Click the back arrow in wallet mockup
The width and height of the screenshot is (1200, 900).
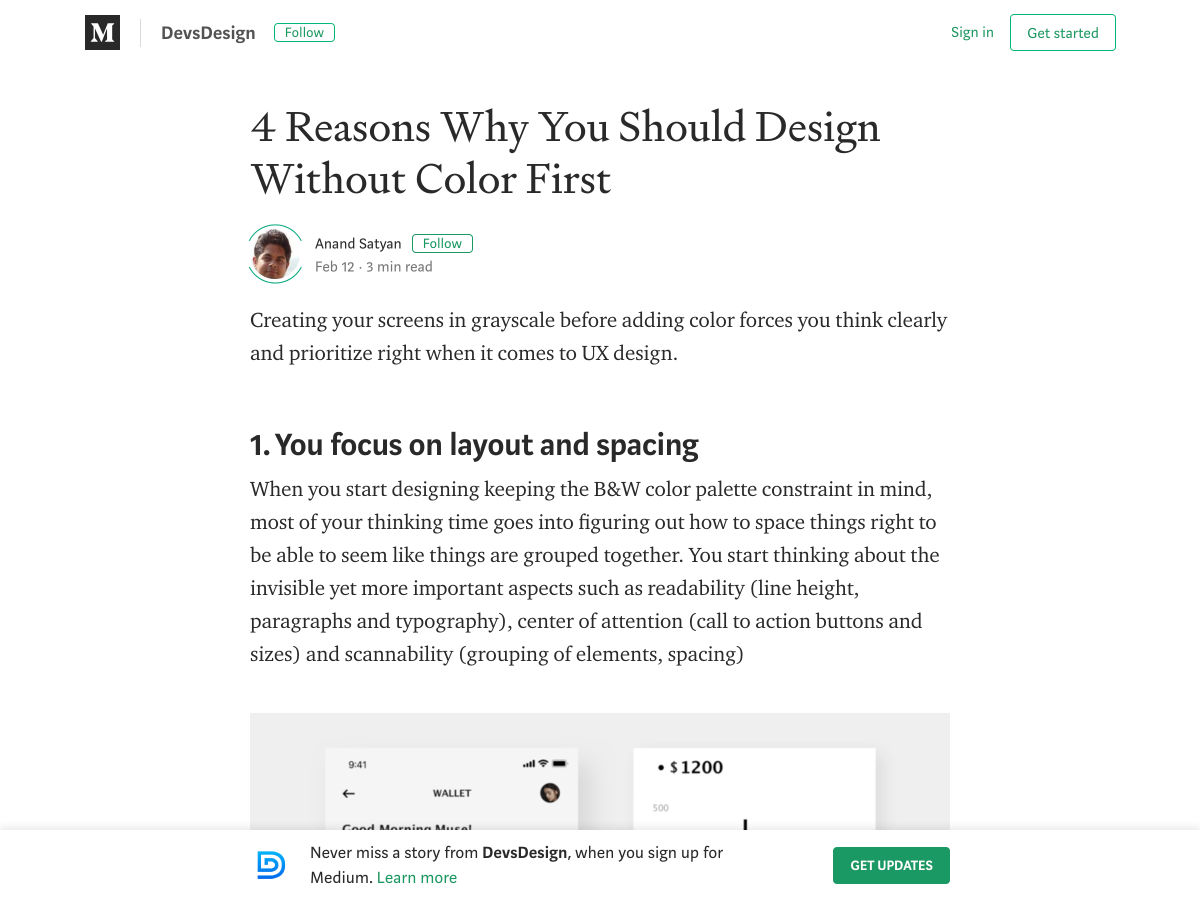coord(349,793)
